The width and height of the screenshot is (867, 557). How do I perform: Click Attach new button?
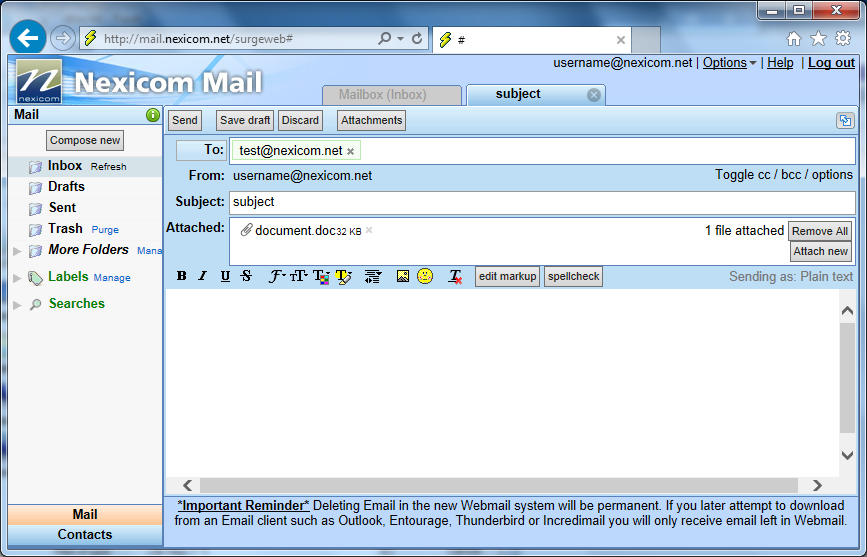tap(821, 251)
